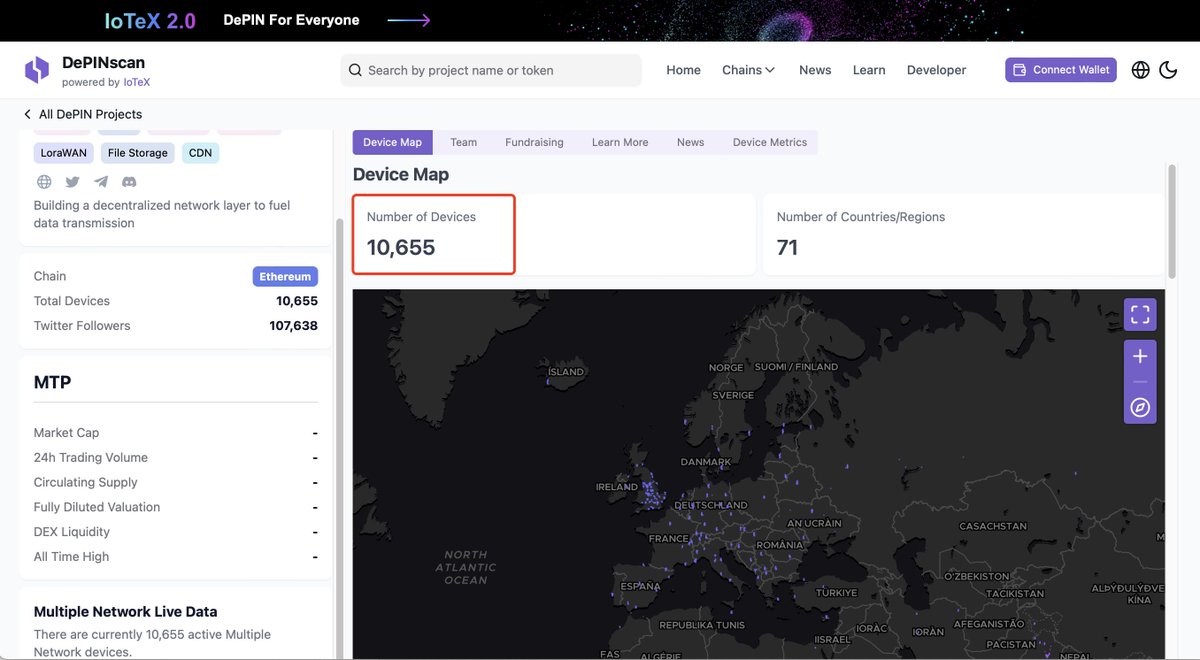Image resolution: width=1200 pixels, height=660 pixels.
Task: Click the IoTeX 2.0 banner
Action: (x=150, y=20)
